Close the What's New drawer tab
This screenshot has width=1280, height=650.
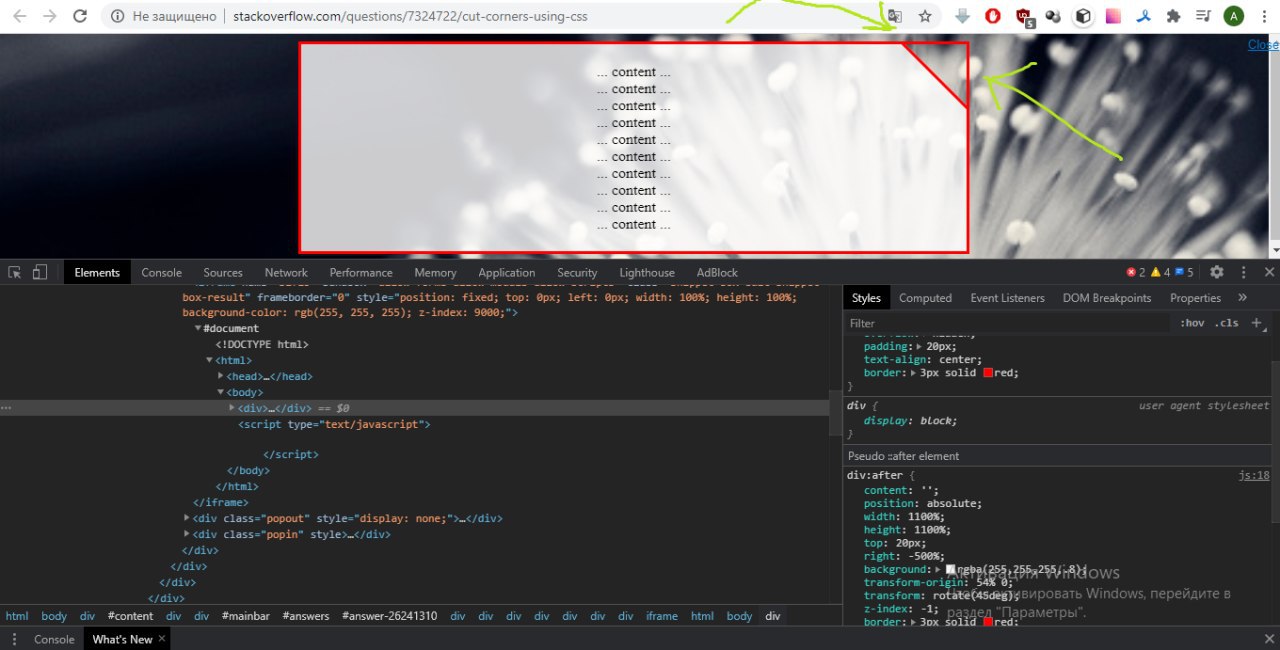pos(162,639)
